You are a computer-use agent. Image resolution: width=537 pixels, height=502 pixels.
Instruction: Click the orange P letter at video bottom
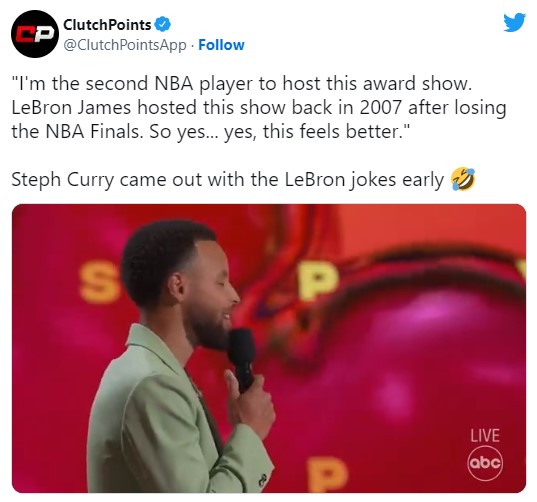pyautogui.click(x=328, y=474)
